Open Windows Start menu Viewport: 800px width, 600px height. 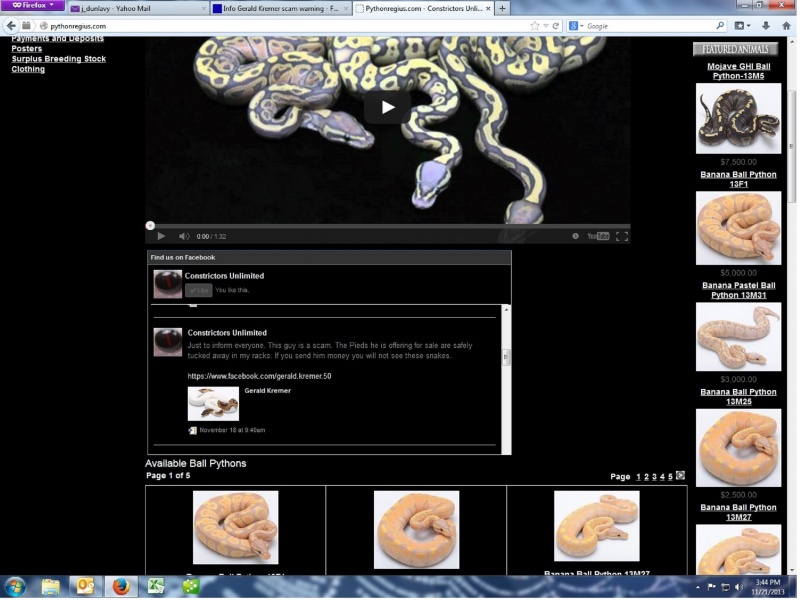[x=15, y=587]
